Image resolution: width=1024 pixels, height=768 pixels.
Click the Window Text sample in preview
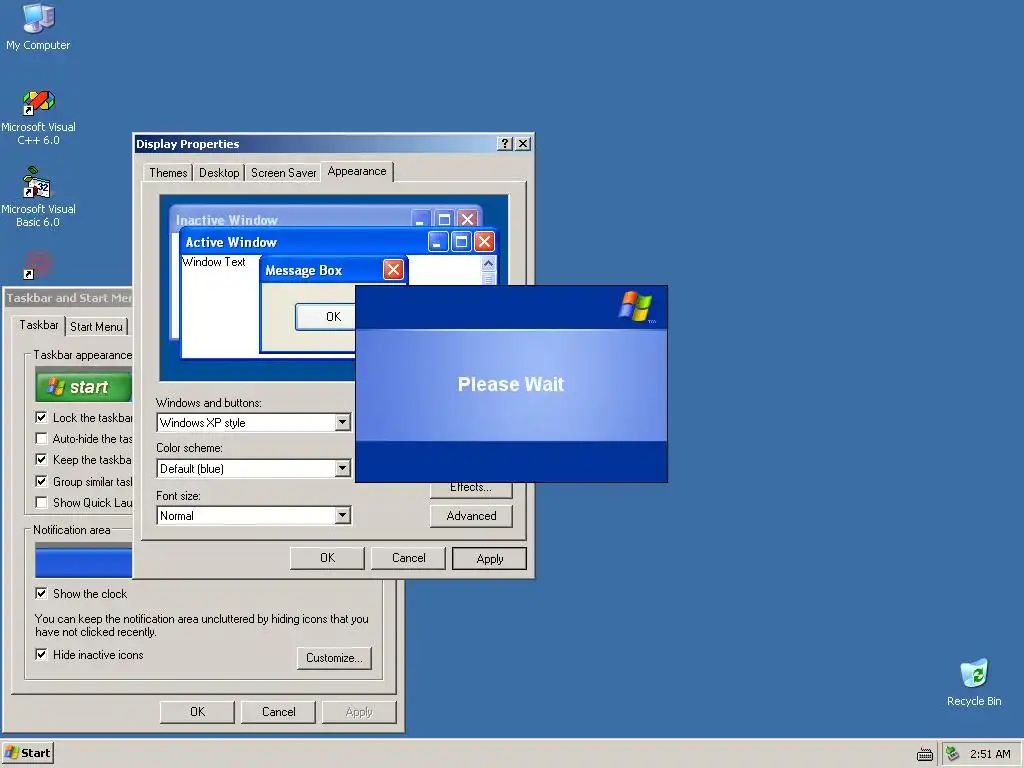point(214,262)
